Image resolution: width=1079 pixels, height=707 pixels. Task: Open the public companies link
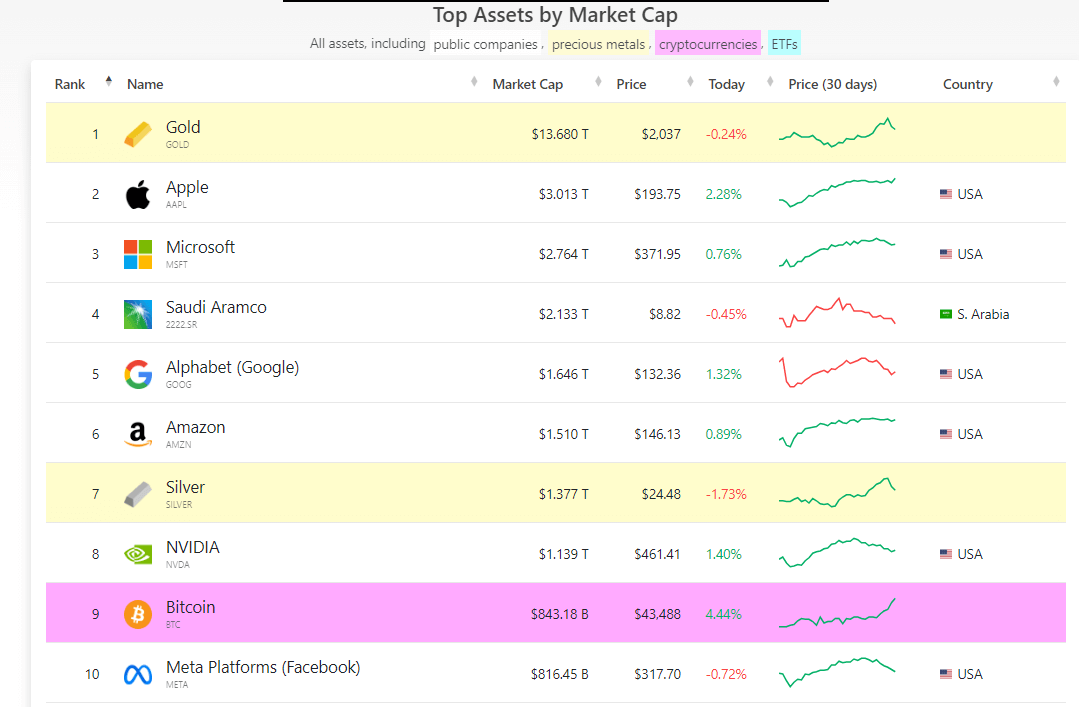pyautogui.click(x=486, y=44)
